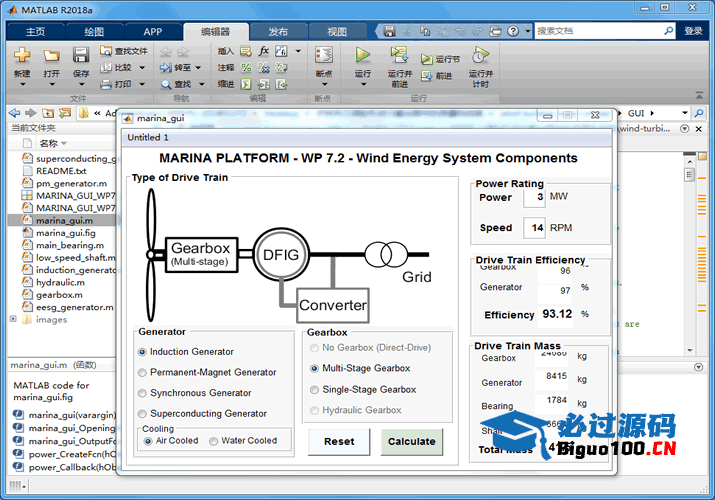Click the New file icon in the ribbon
Viewport: 715px width, 500px height.
coord(22,55)
